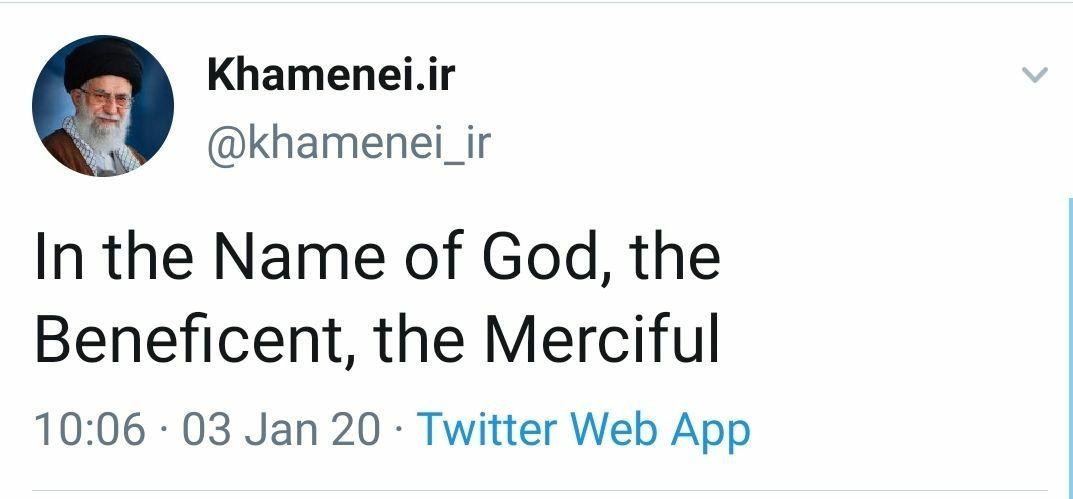This screenshot has height=499, width=1073.
Task: Click the dot separator after 10:06
Action: click(164, 430)
